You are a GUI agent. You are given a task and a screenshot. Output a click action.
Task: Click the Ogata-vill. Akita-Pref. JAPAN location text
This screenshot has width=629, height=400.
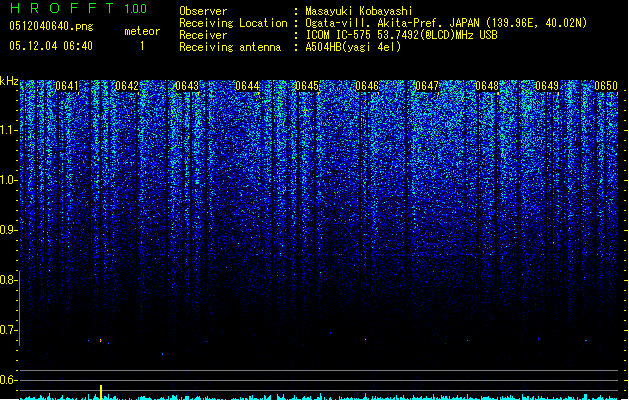point(446,23)
